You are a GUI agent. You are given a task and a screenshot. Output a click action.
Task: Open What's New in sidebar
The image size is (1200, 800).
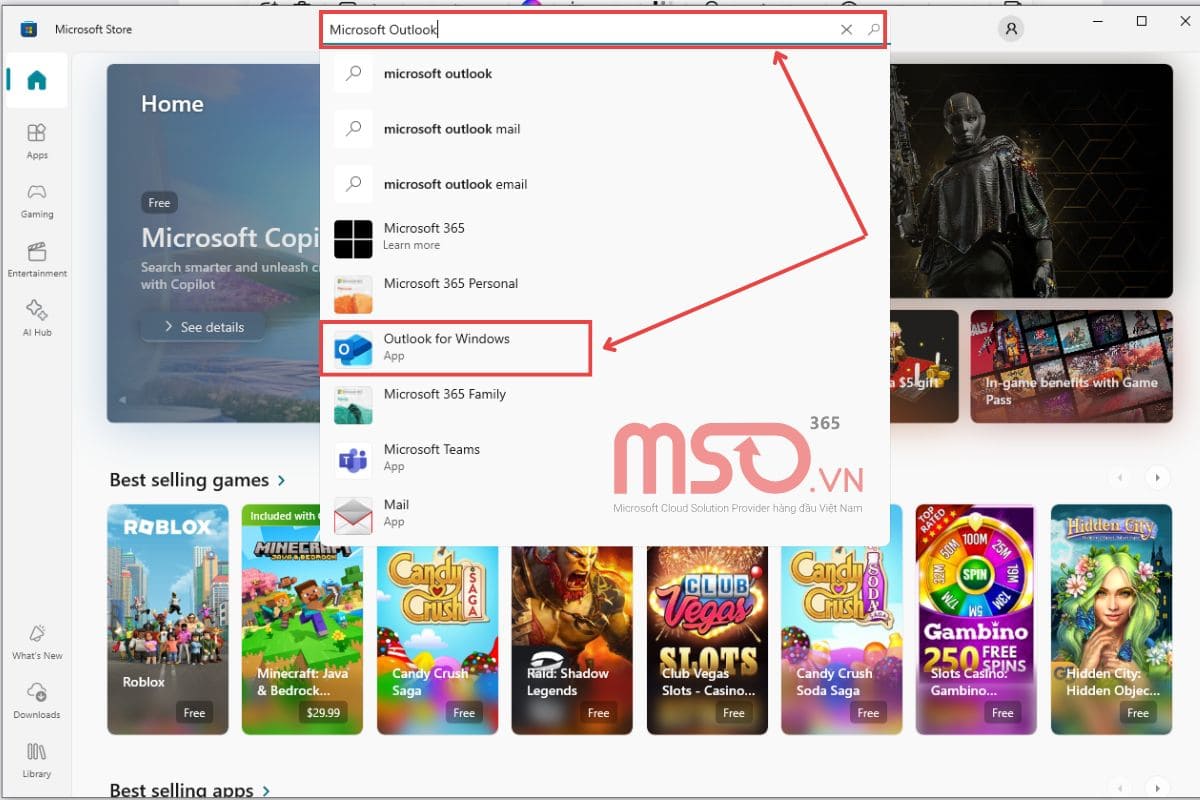(x=37, y=641)
